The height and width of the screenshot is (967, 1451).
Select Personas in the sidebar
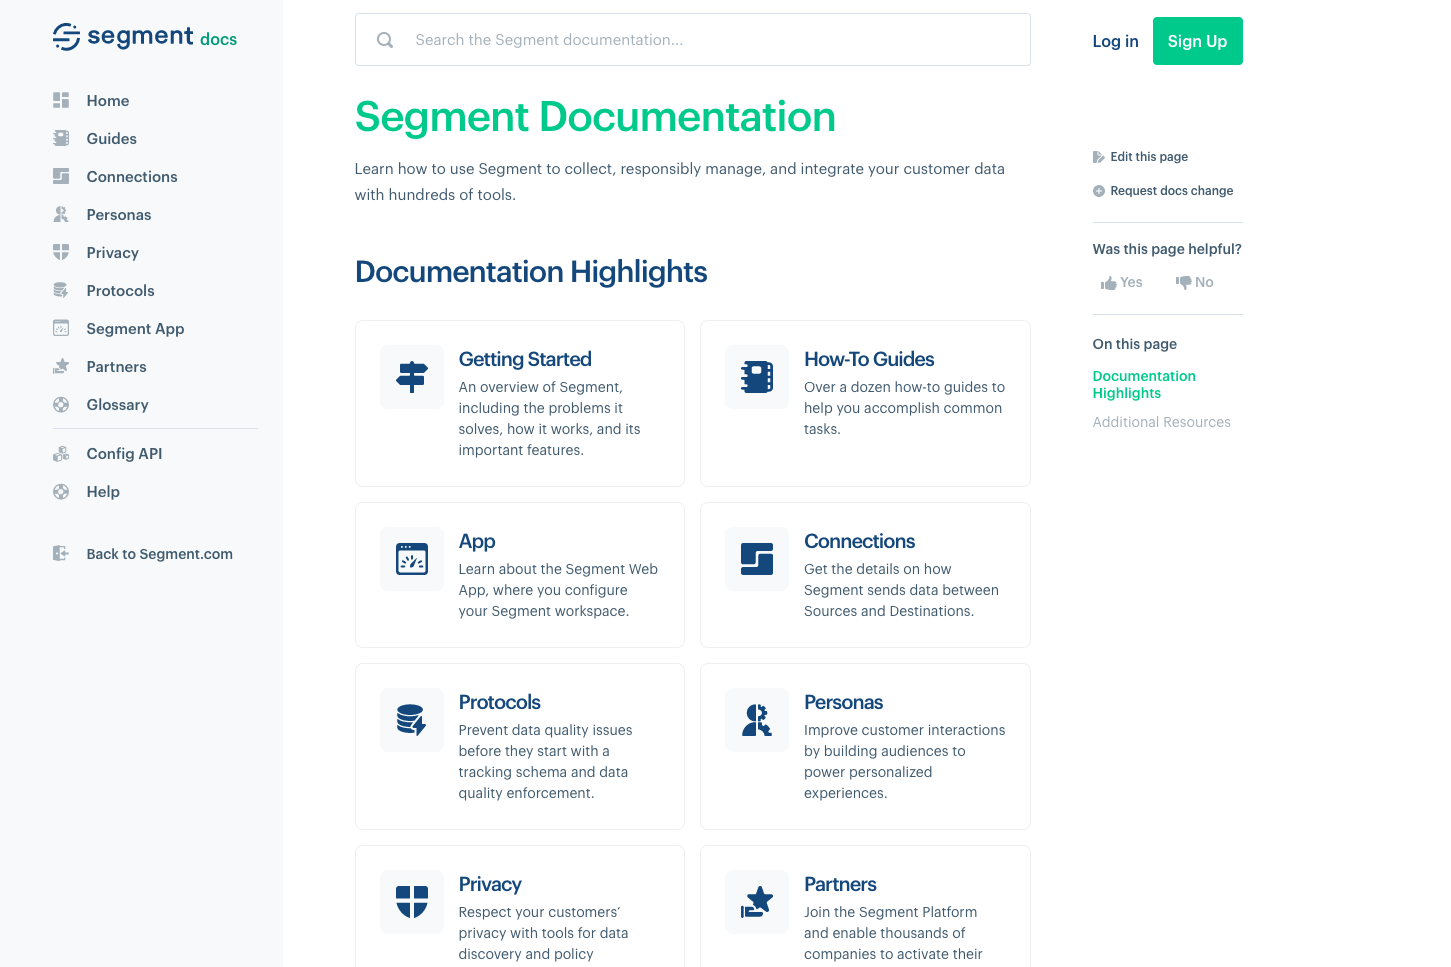[x=119, y=214]
